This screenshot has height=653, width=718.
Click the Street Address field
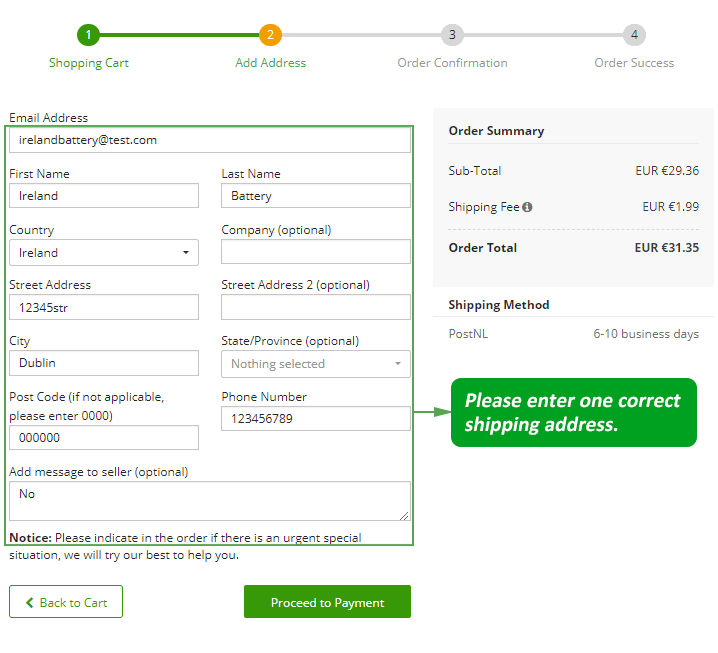[104, 308]
